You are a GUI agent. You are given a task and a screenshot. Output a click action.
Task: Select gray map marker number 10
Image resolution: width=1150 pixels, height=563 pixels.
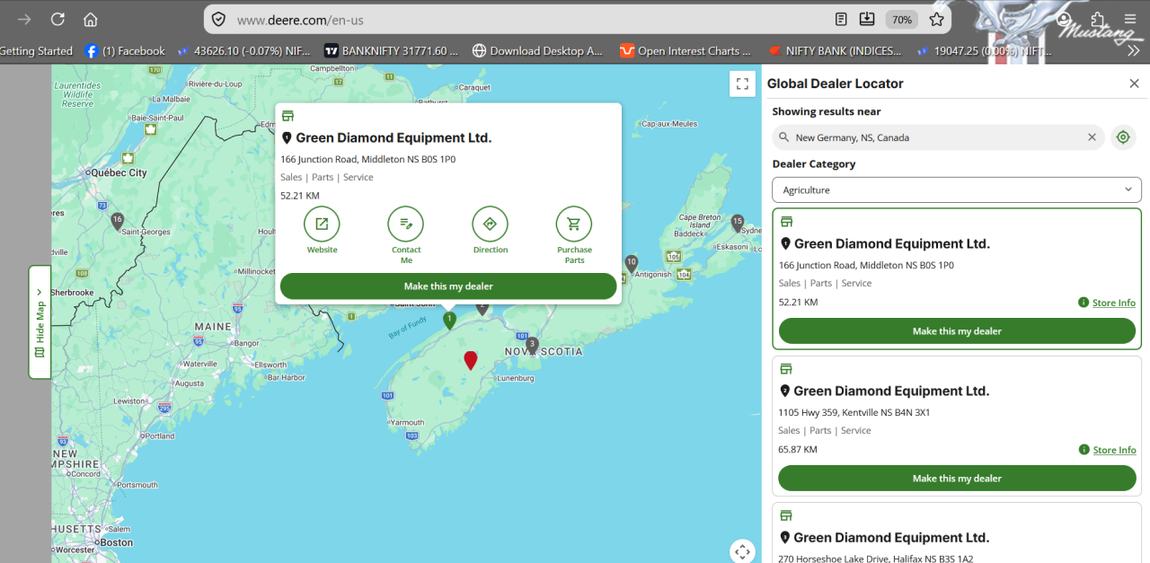[x=631, y=263]
